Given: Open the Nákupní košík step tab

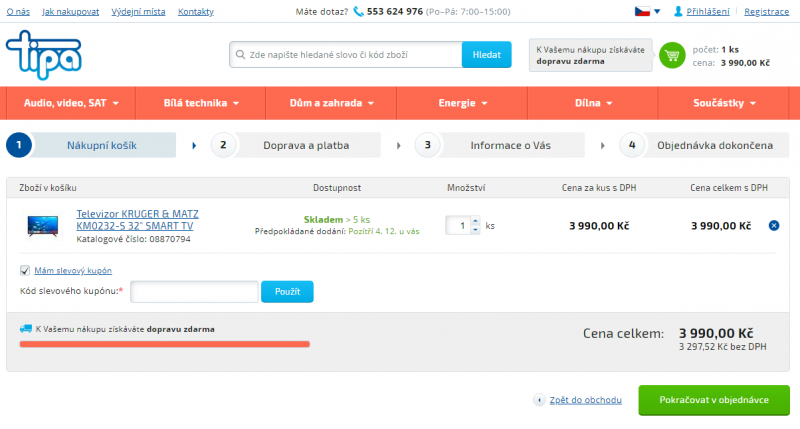Looking at the screenshot, I should point(102,145).
